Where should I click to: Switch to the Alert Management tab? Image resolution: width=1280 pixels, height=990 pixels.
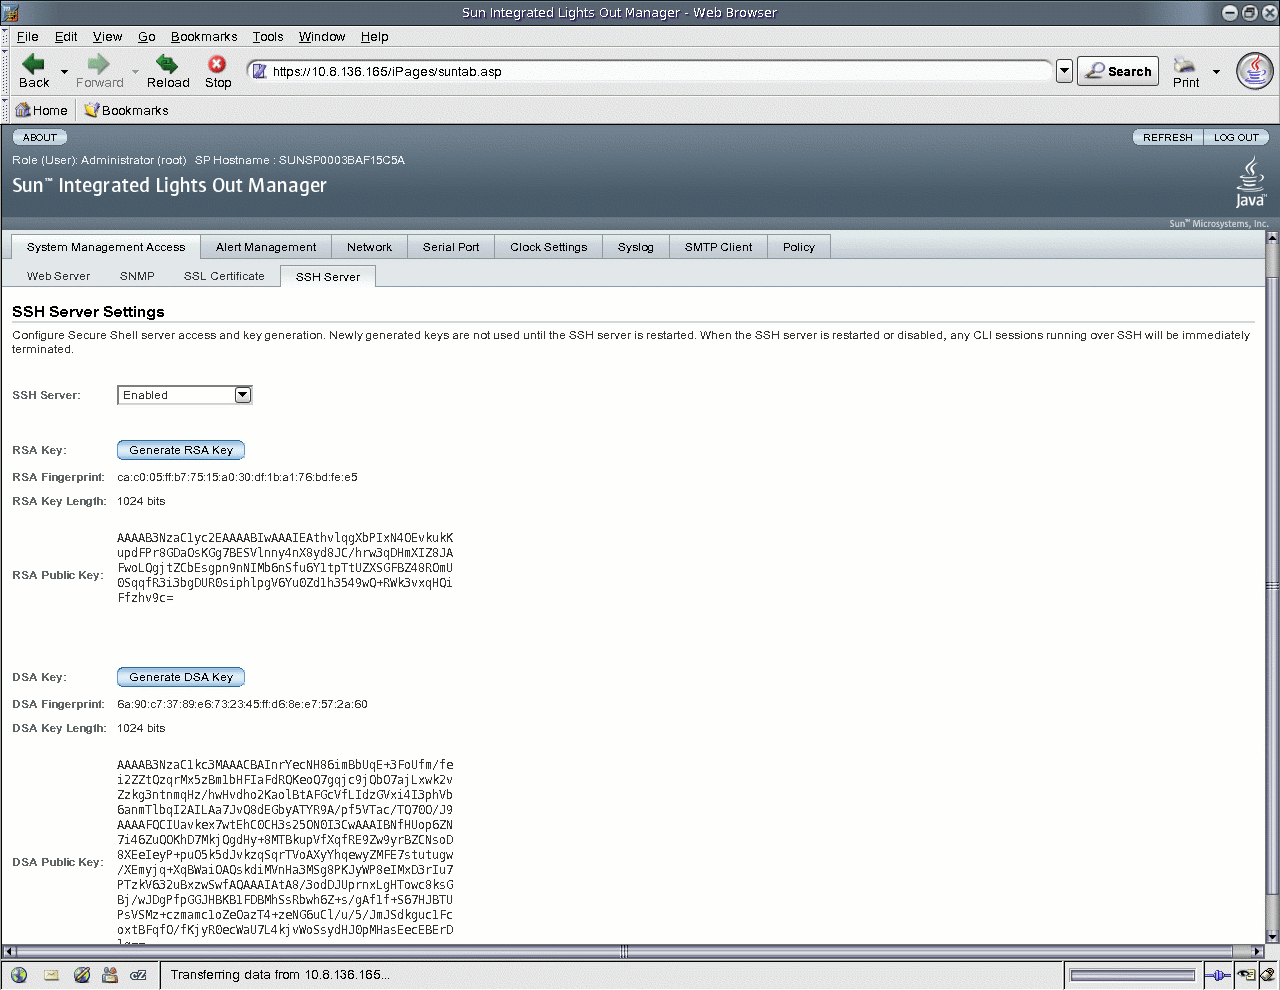[x=266, y=247]
